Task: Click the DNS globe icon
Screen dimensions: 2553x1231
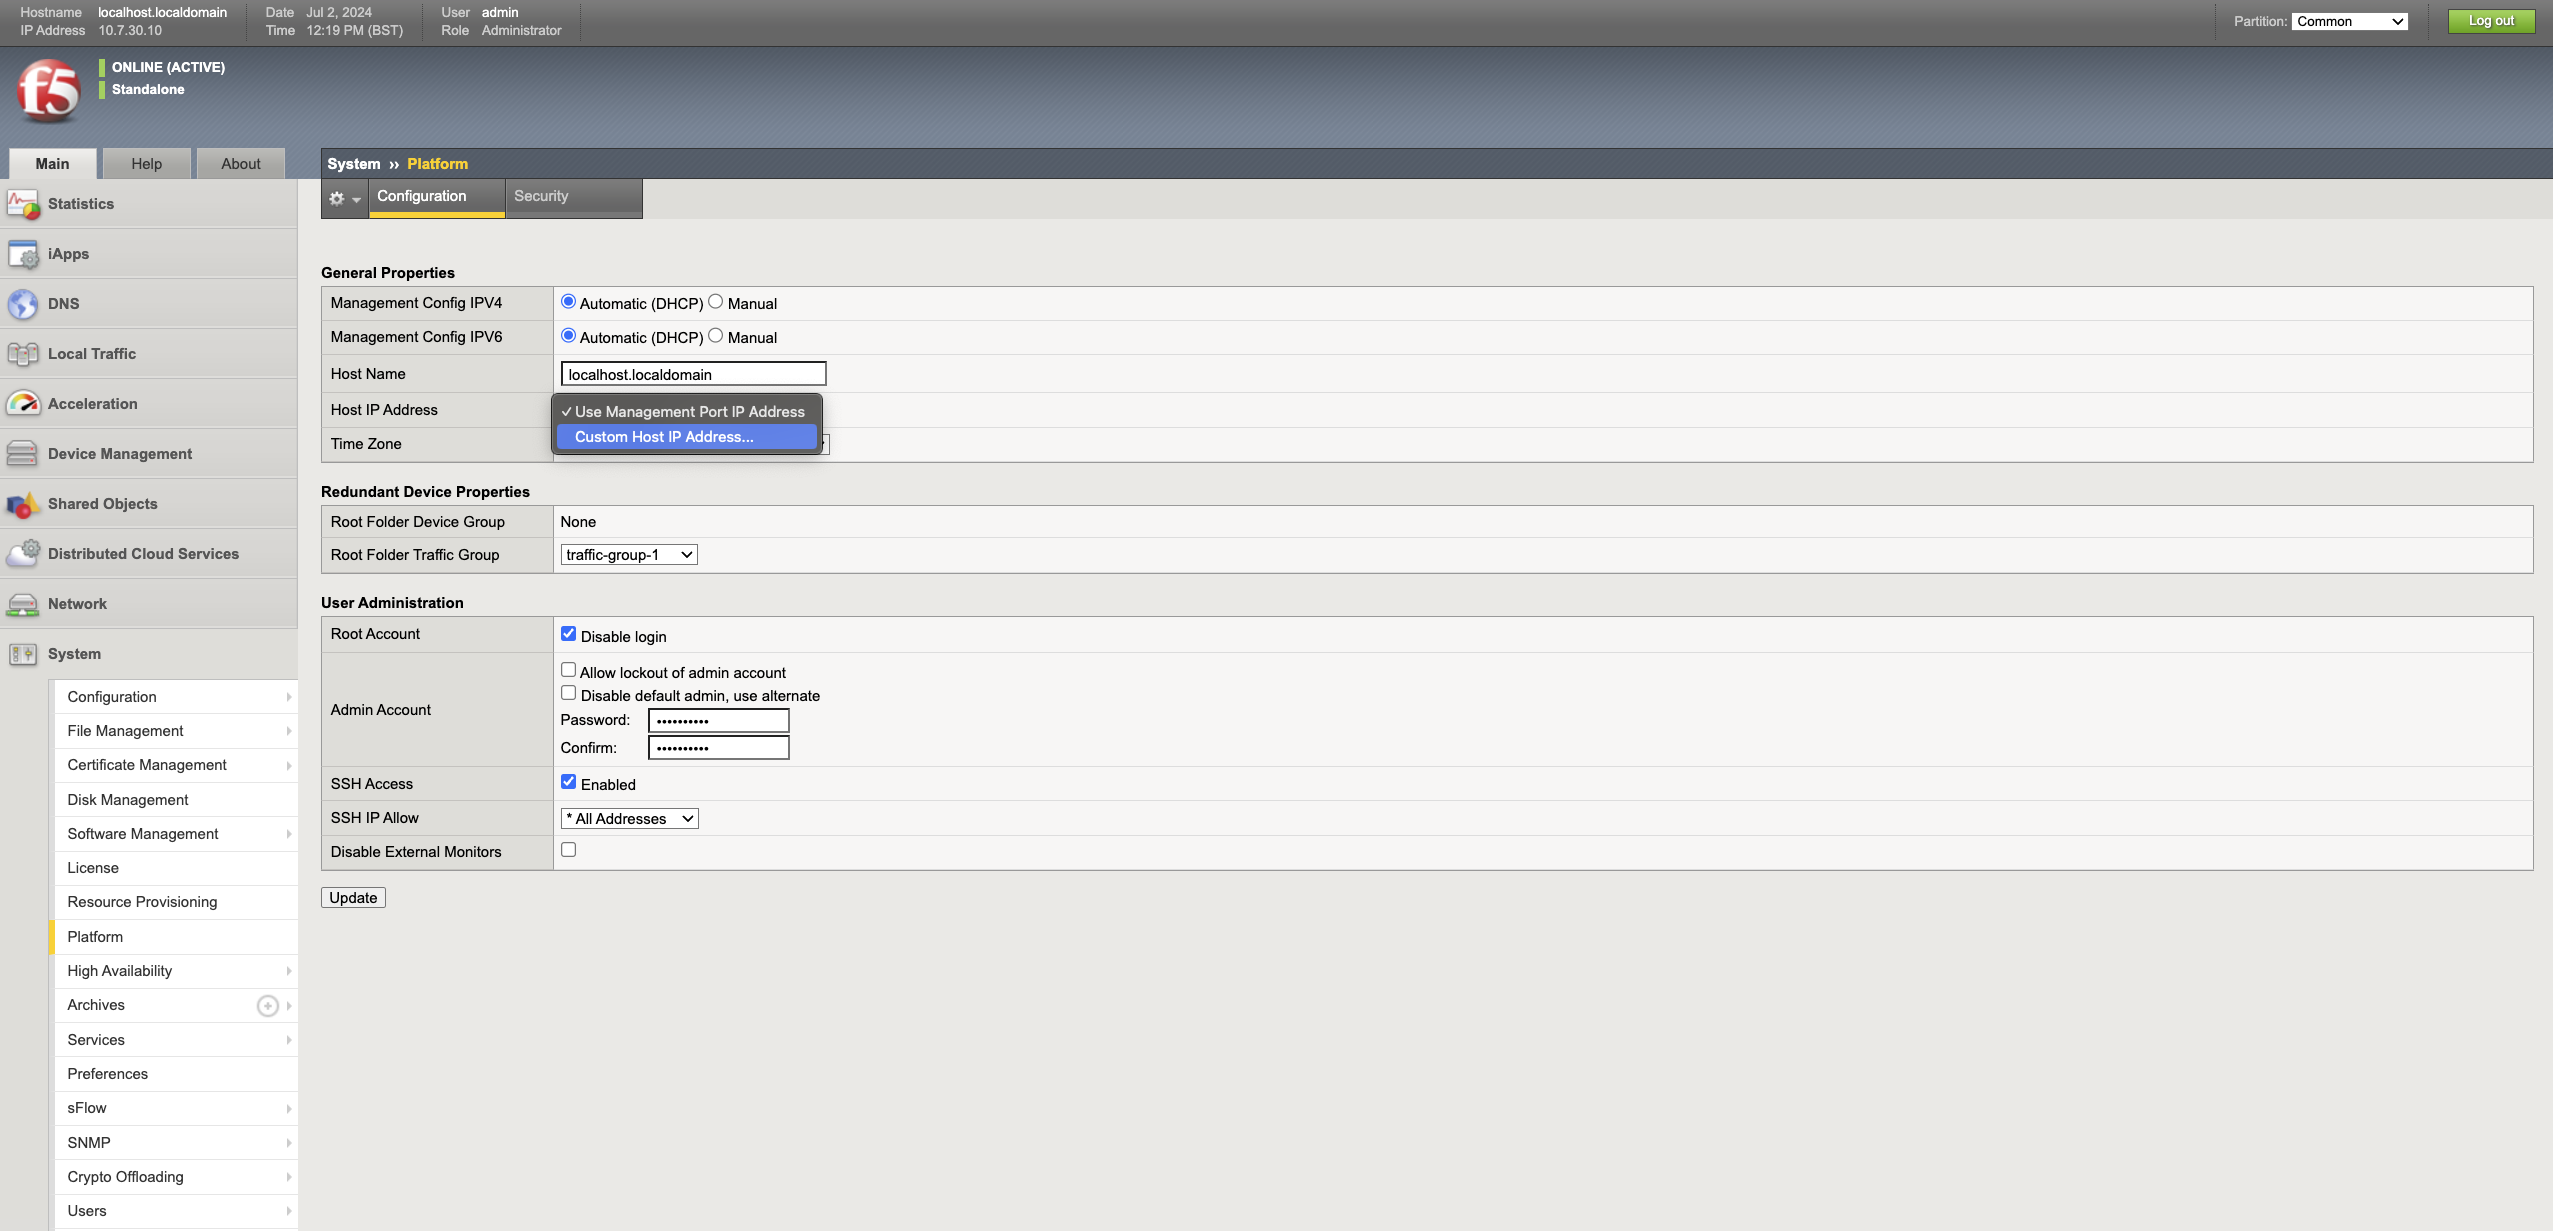Action: tap(23, 304)
